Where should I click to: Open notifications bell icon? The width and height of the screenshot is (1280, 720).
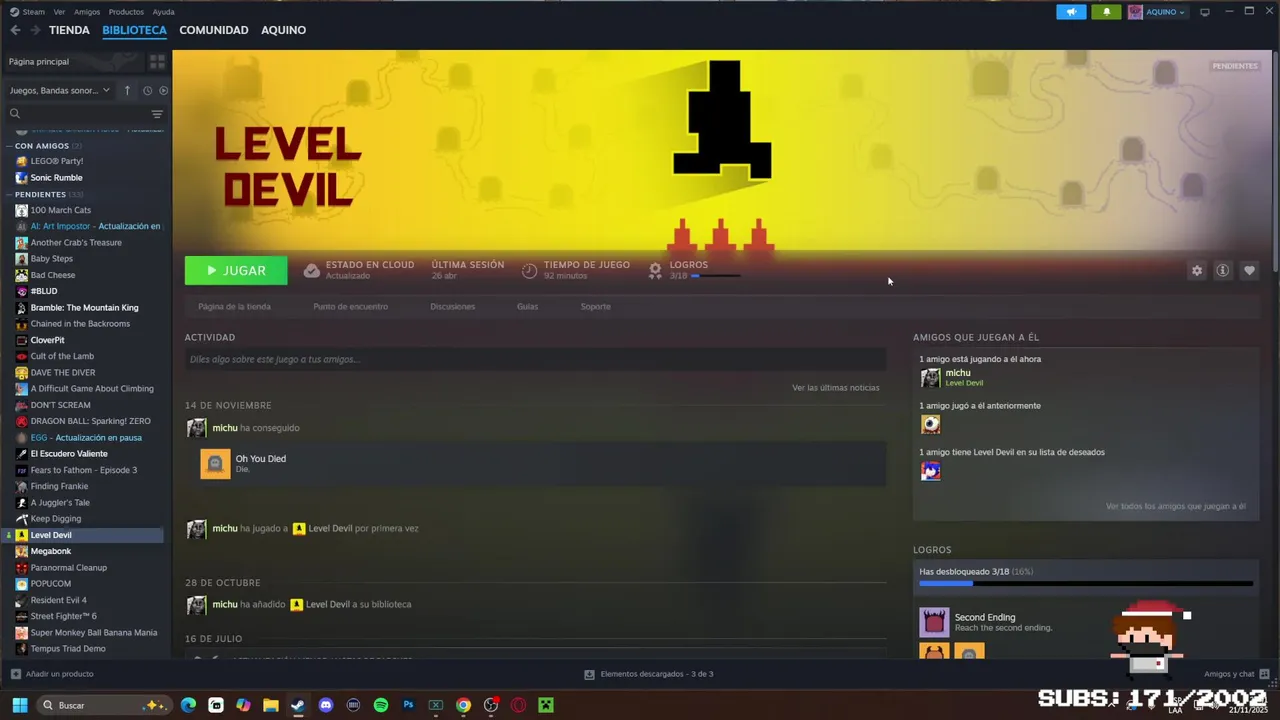(1106, 12)
